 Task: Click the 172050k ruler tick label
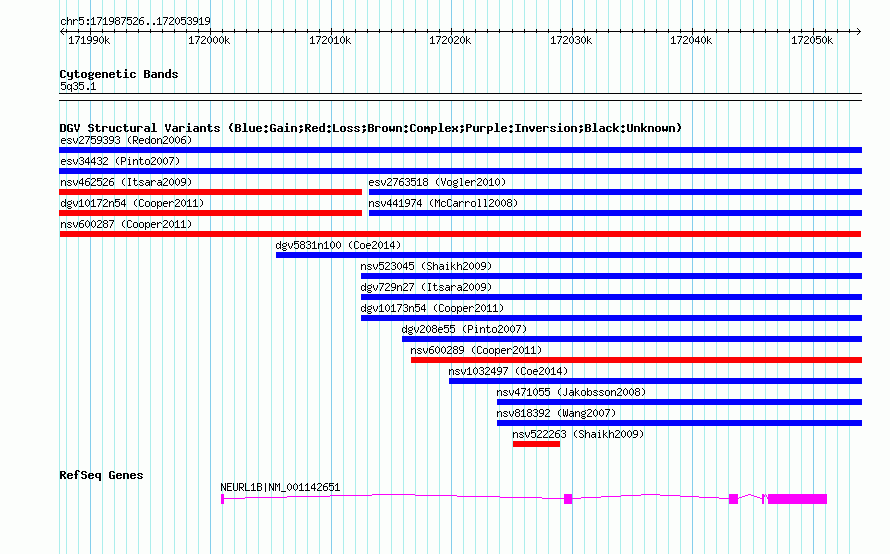click(x=812, y=40)
